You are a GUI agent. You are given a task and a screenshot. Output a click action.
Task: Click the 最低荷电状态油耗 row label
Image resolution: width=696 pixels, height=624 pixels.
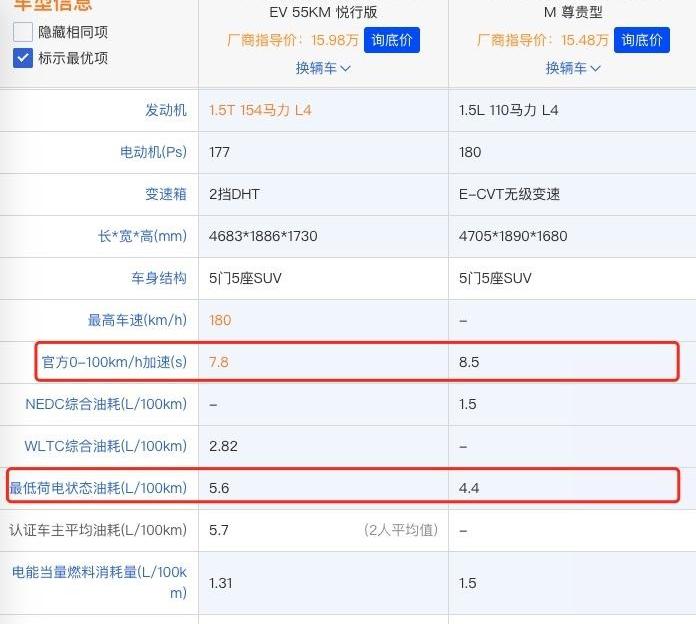click(98, 488)
